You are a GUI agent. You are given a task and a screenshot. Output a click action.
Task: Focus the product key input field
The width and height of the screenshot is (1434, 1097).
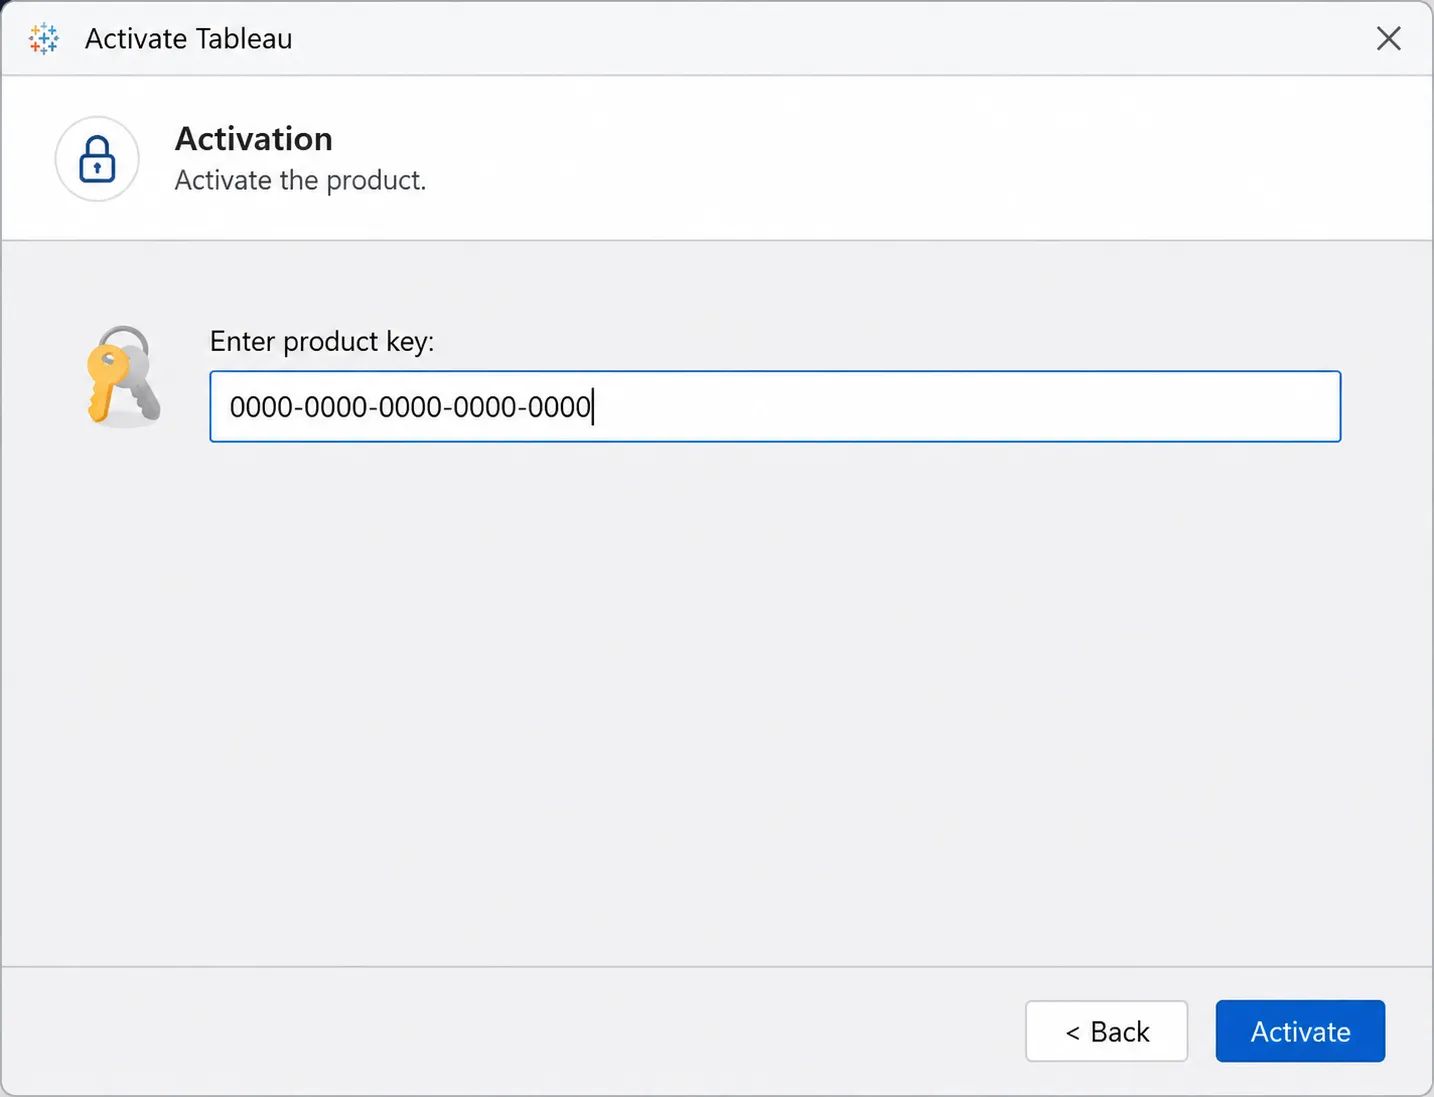pyautogui.click(x=775, y=406)
